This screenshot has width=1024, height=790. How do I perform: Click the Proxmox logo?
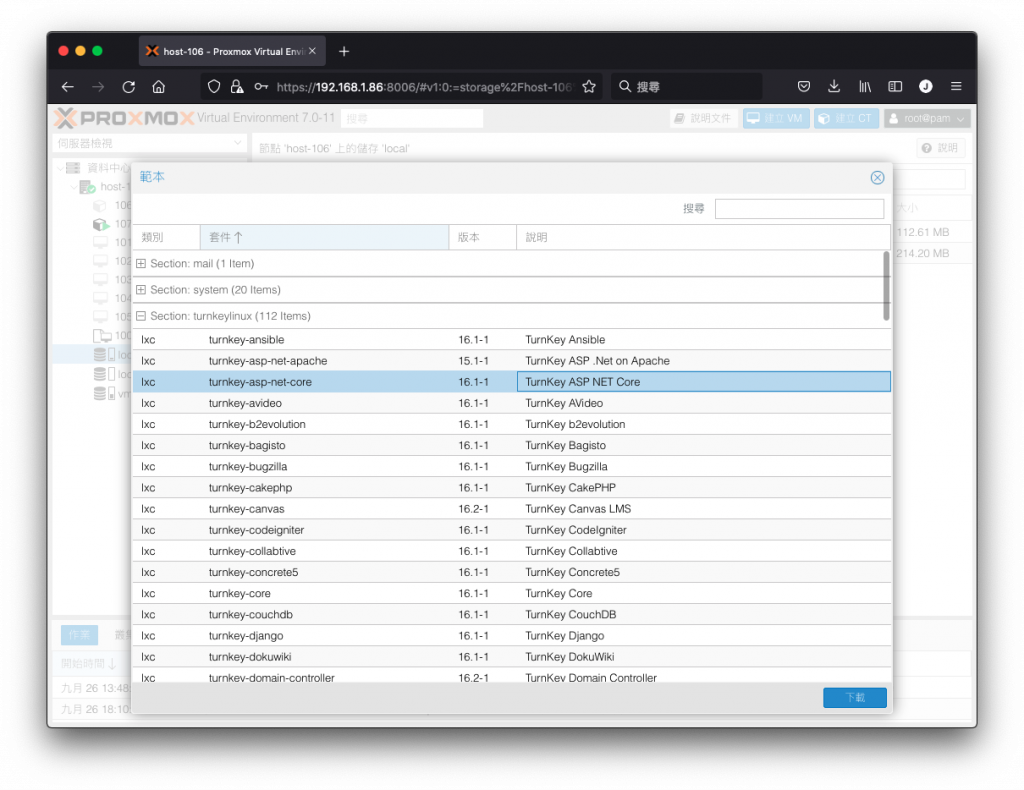point(124,118)
